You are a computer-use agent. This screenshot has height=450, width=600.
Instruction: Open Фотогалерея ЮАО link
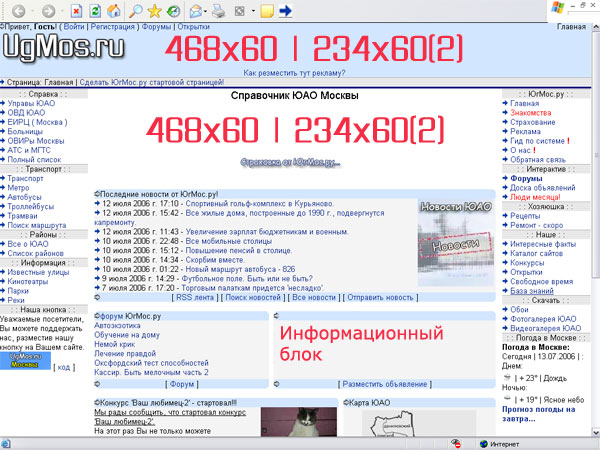click(x=543, y=319)
